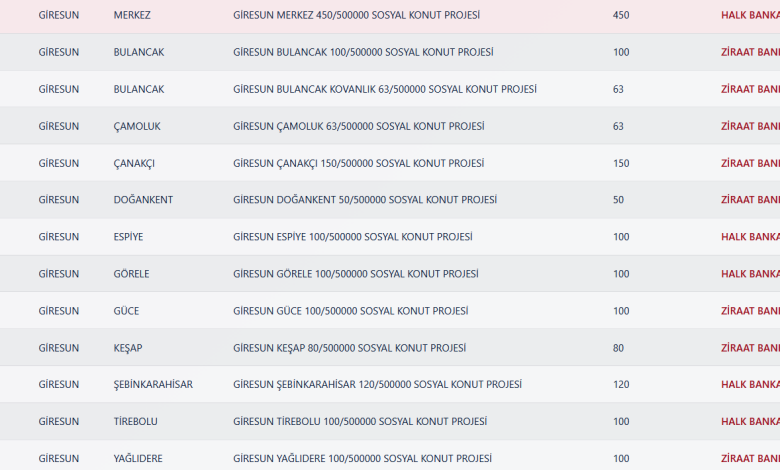This screenshot has width=780, height=470.
Task: Click the GÖRELE district cell
Action: click(x=132, y=274)
